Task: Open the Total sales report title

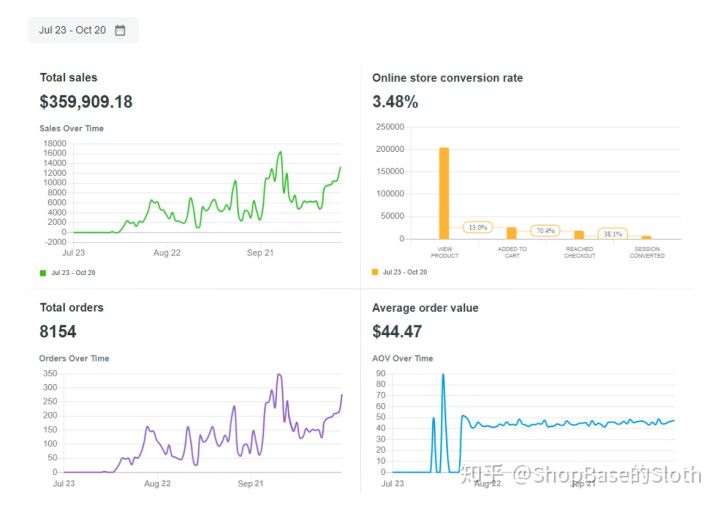Action: click(68, 78)
